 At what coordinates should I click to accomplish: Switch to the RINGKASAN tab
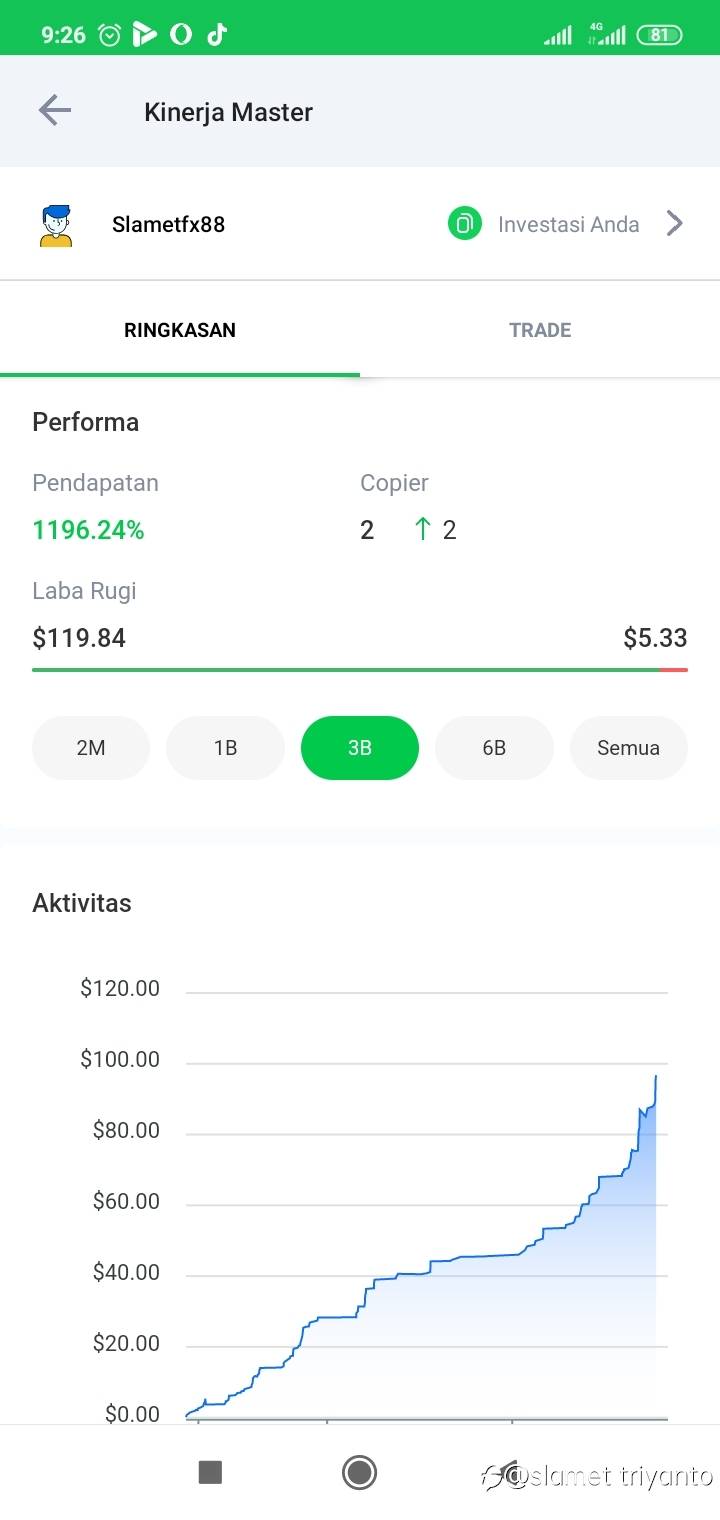tap(180, 330)
